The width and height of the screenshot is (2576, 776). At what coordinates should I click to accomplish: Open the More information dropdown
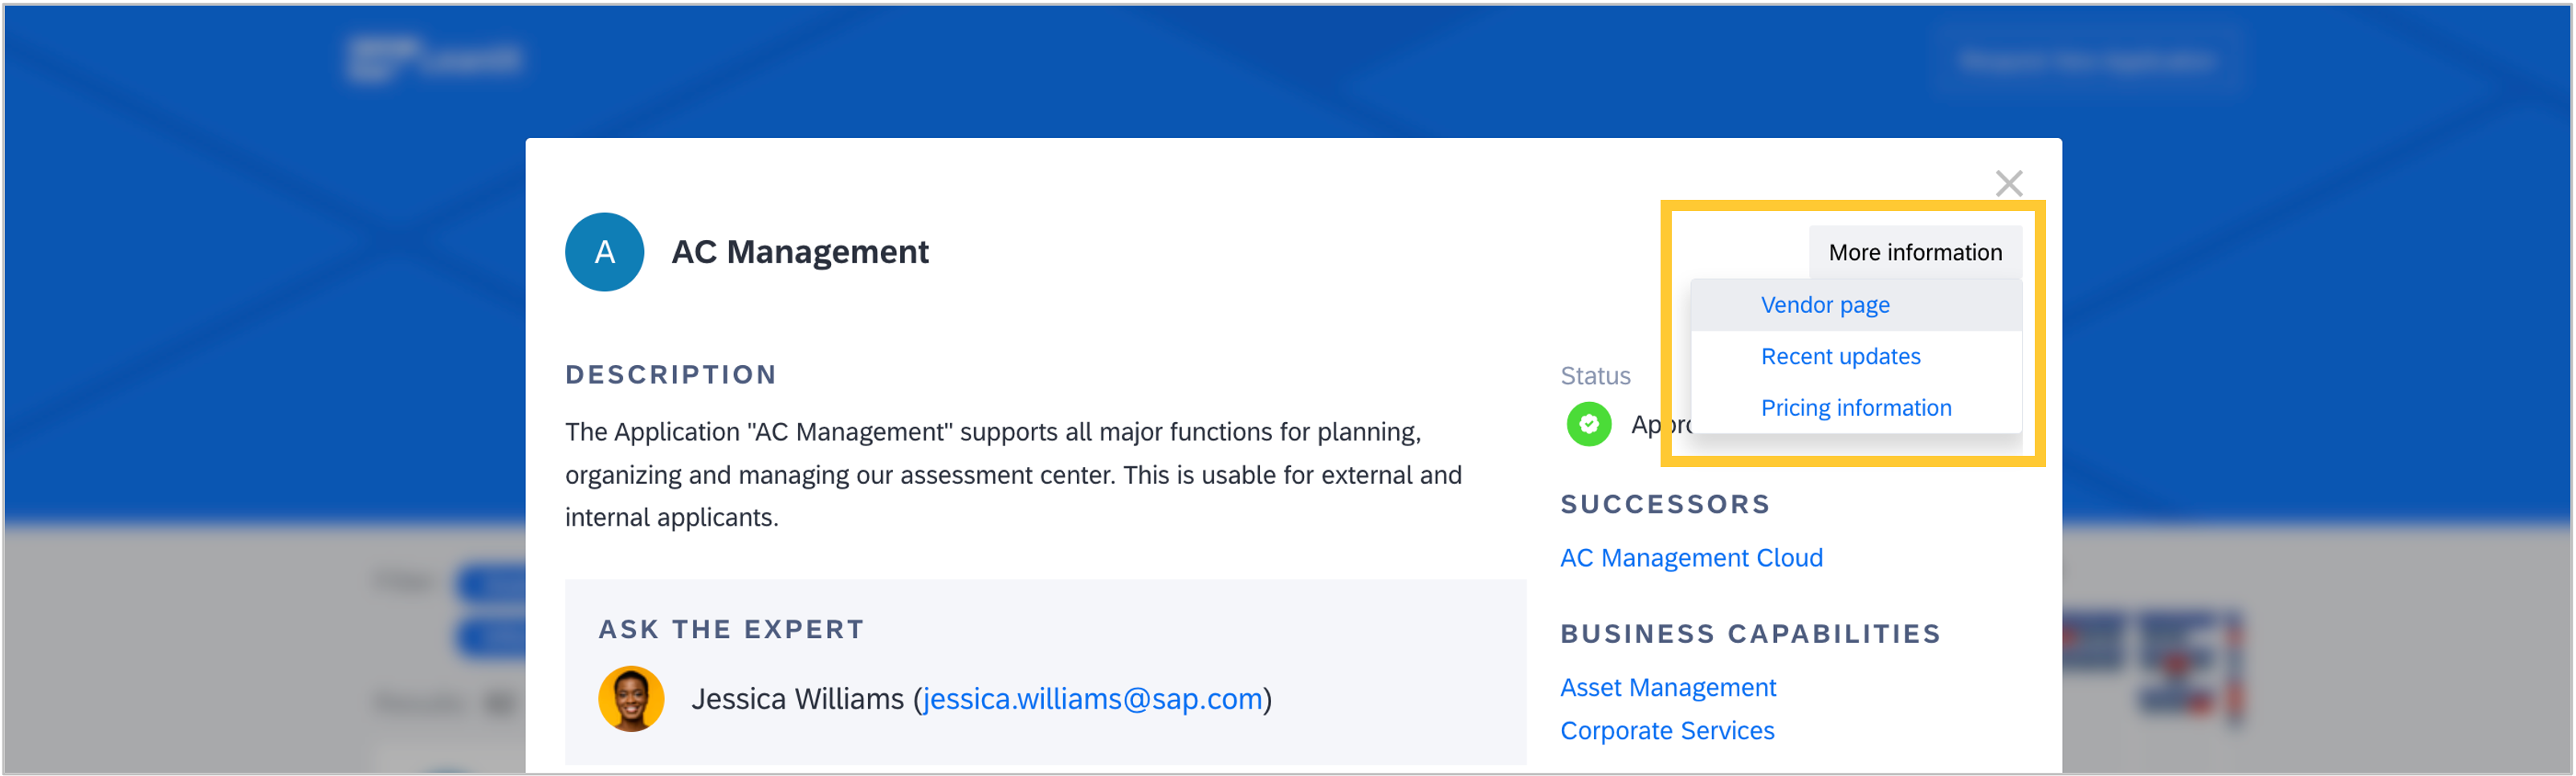(1914, 252)
